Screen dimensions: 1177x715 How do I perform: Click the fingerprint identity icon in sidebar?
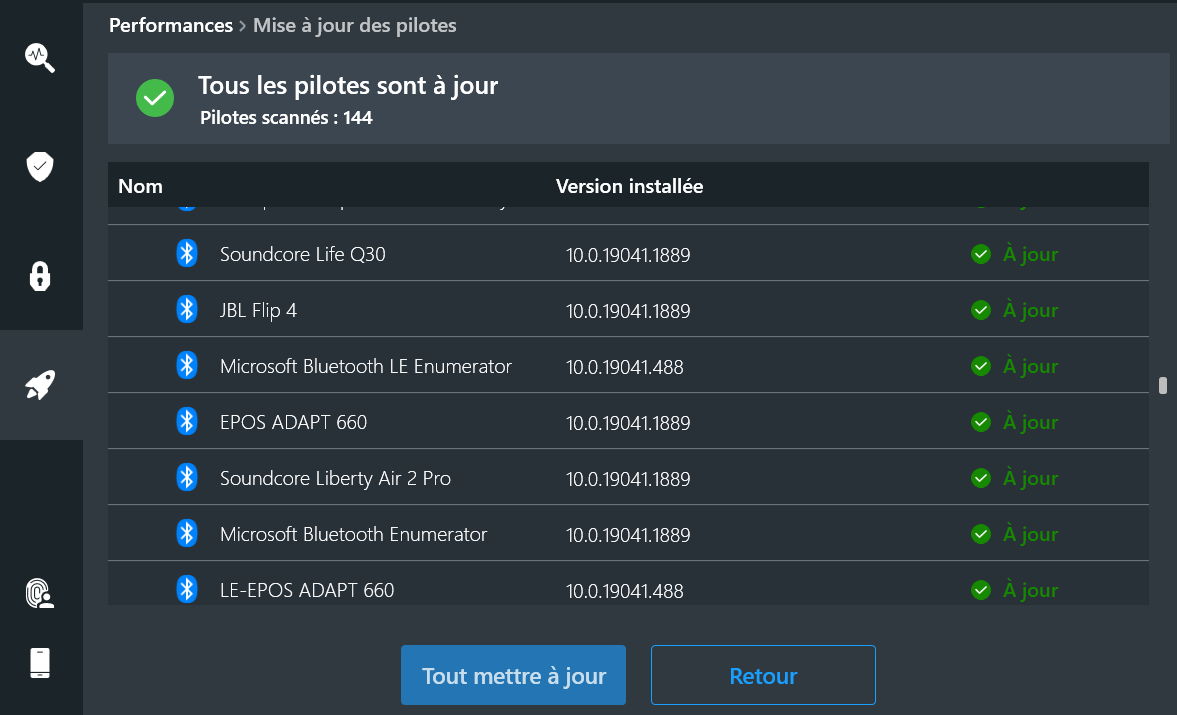point(40,593)
